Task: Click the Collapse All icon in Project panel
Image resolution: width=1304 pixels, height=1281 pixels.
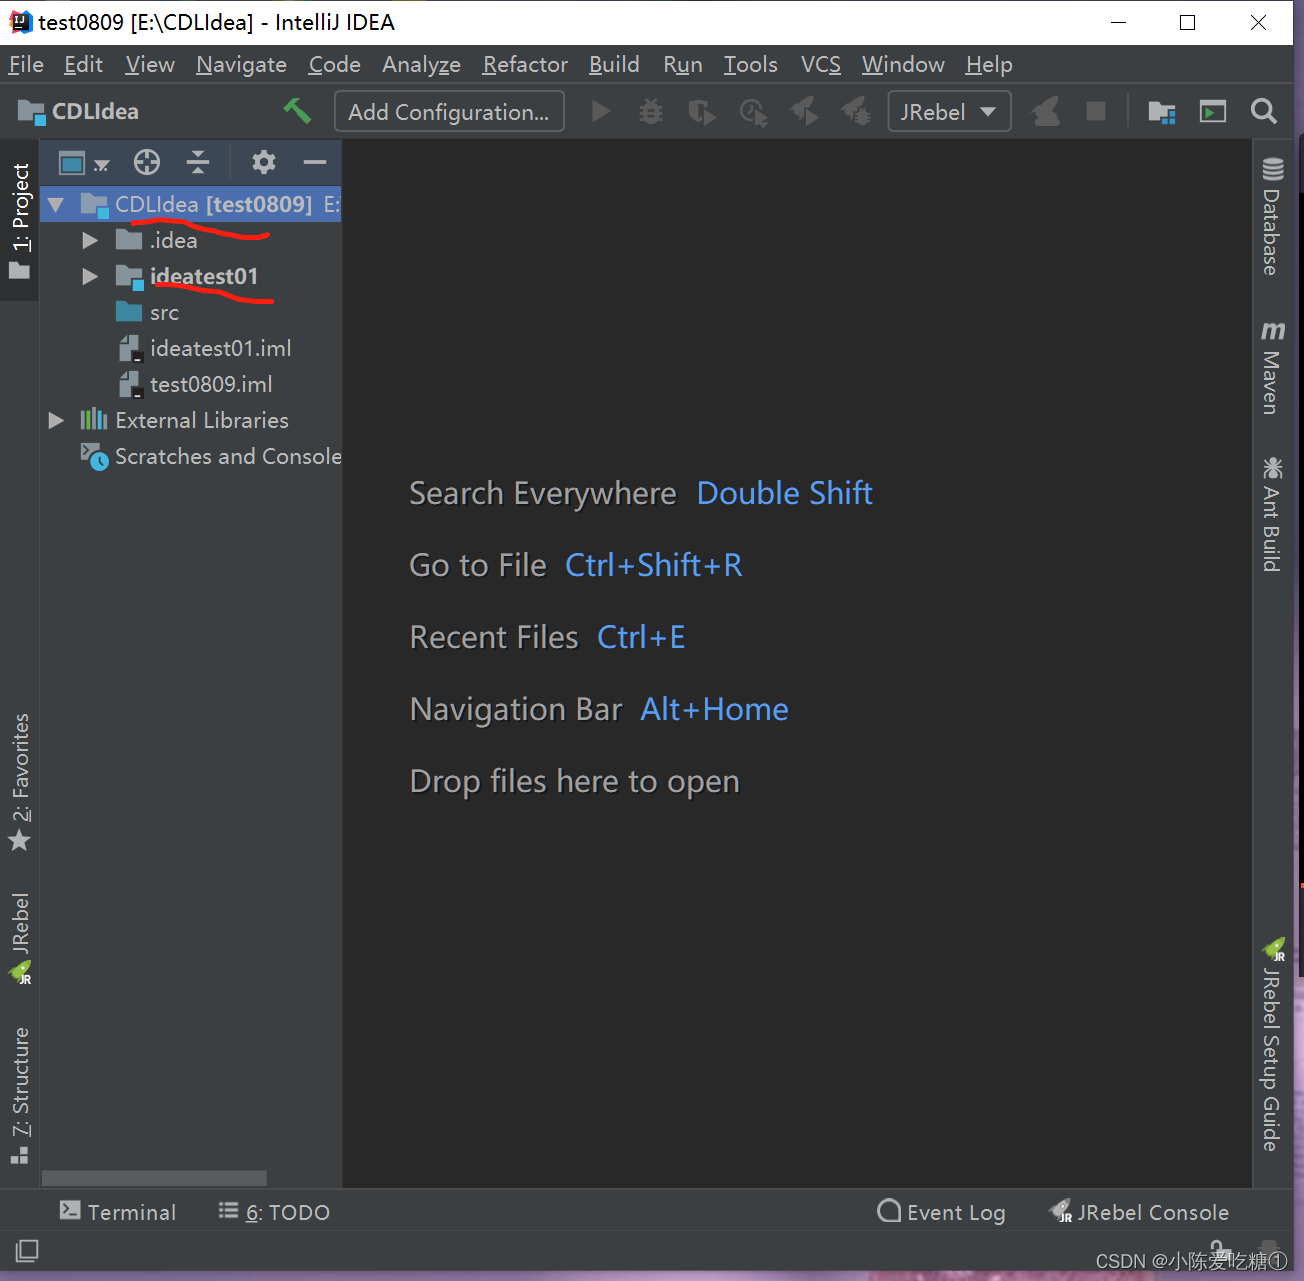Action: 198,162
